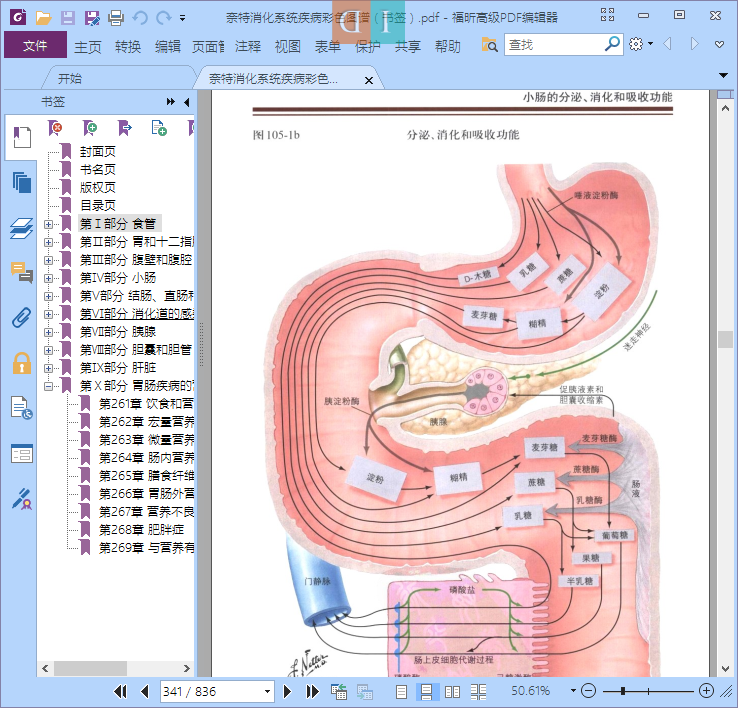Image resolution: width=738 pixels, height=708 pixels.
Task: Select the 封面页 bookmark
Action: pos(97,152)
